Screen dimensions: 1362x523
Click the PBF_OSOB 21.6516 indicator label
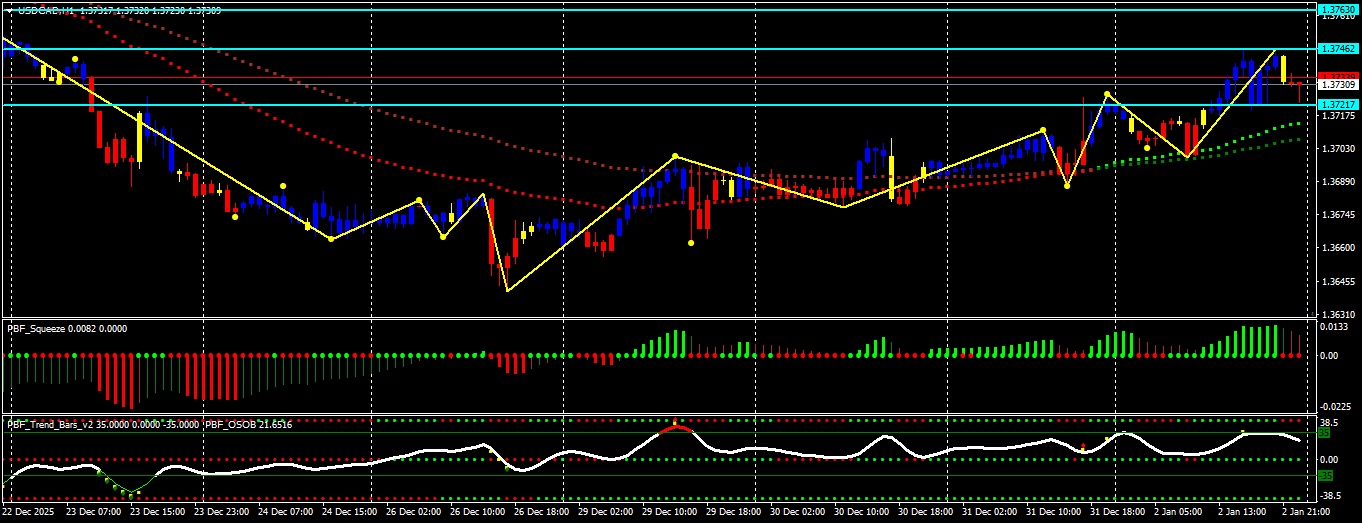click(x=249, y=425)
